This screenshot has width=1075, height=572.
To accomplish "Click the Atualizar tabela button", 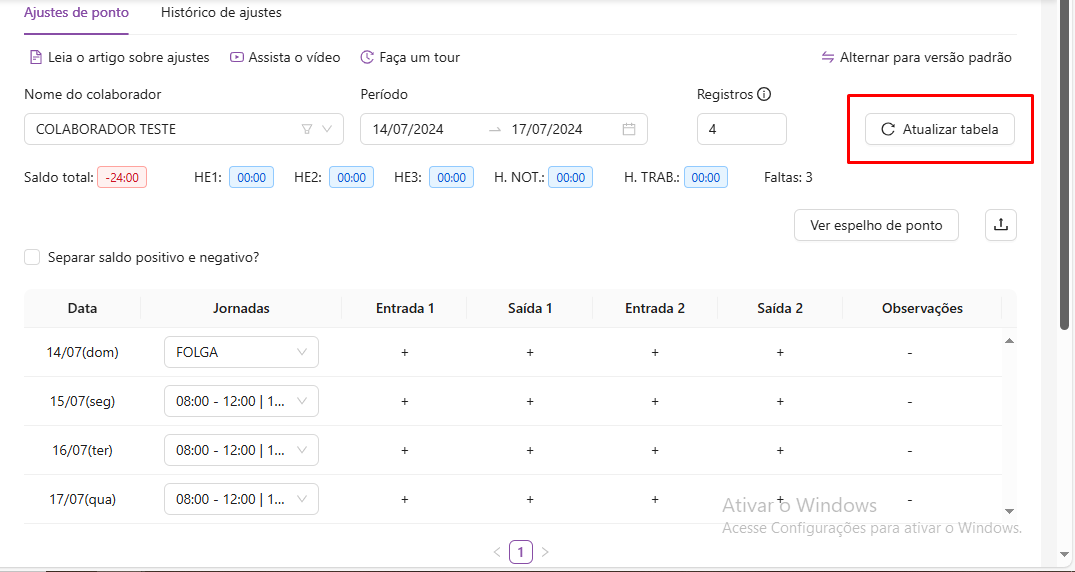I will 939,129.
